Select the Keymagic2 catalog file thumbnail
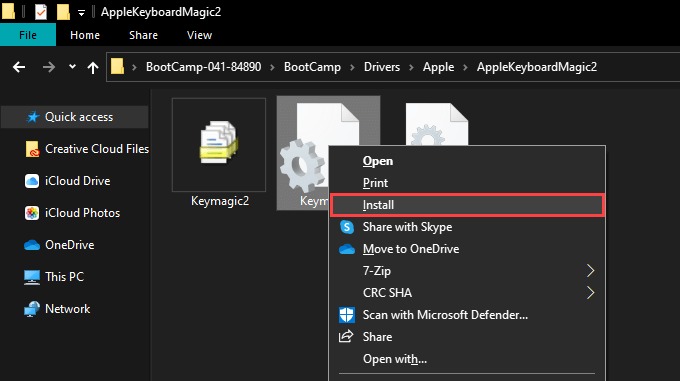Image resolution: width=680 pixels, height=381 pixels. click(x=219, y=144)
